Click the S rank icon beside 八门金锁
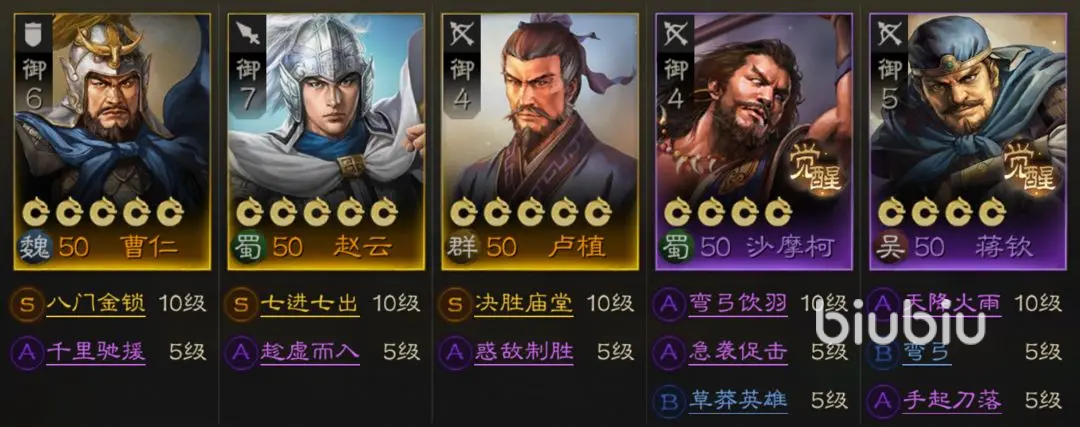The width and height of the screenshot is (1080, 427). pos(27,304)
